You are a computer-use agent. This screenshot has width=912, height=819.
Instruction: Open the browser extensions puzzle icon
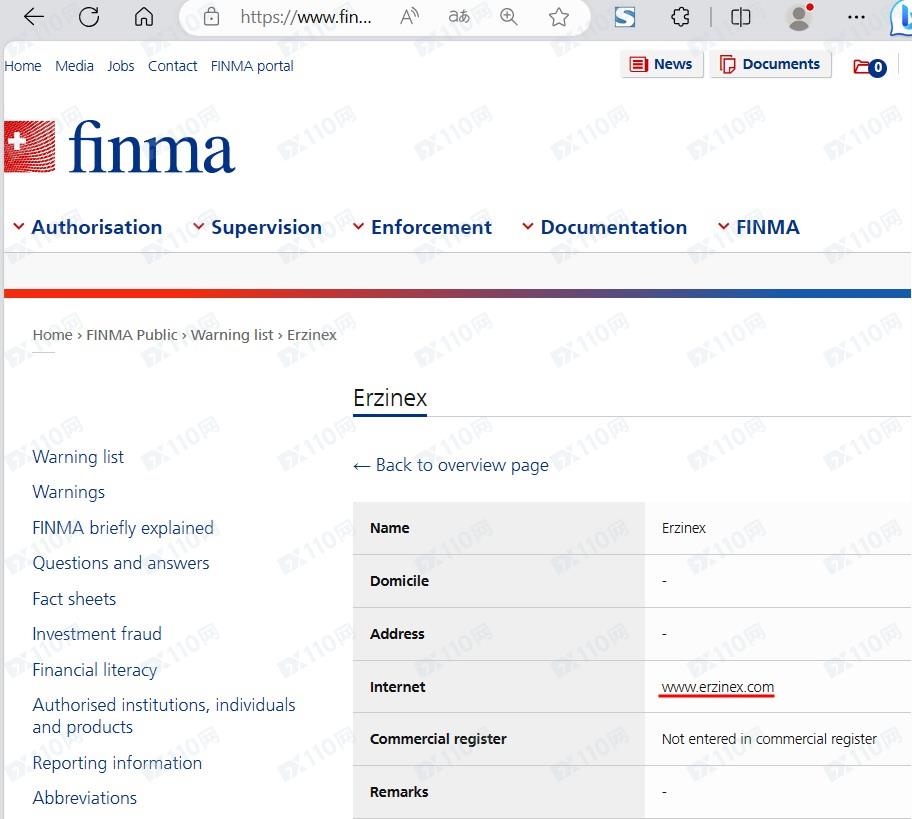[680, 17]
